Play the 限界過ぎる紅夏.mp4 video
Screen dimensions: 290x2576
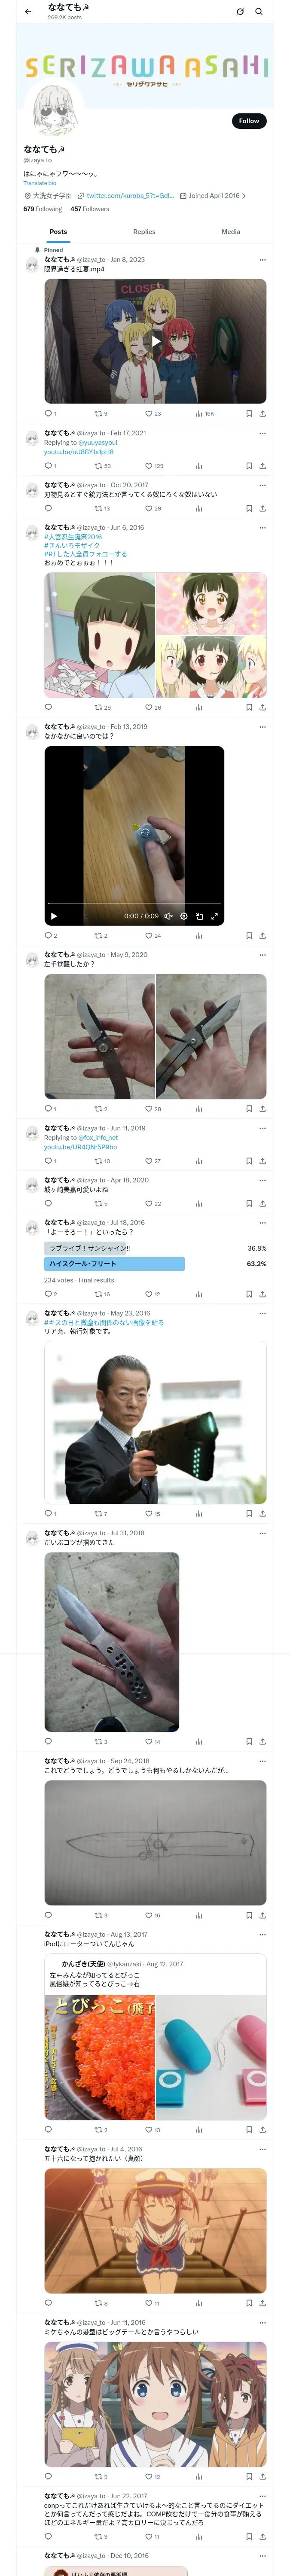point(155,341)
